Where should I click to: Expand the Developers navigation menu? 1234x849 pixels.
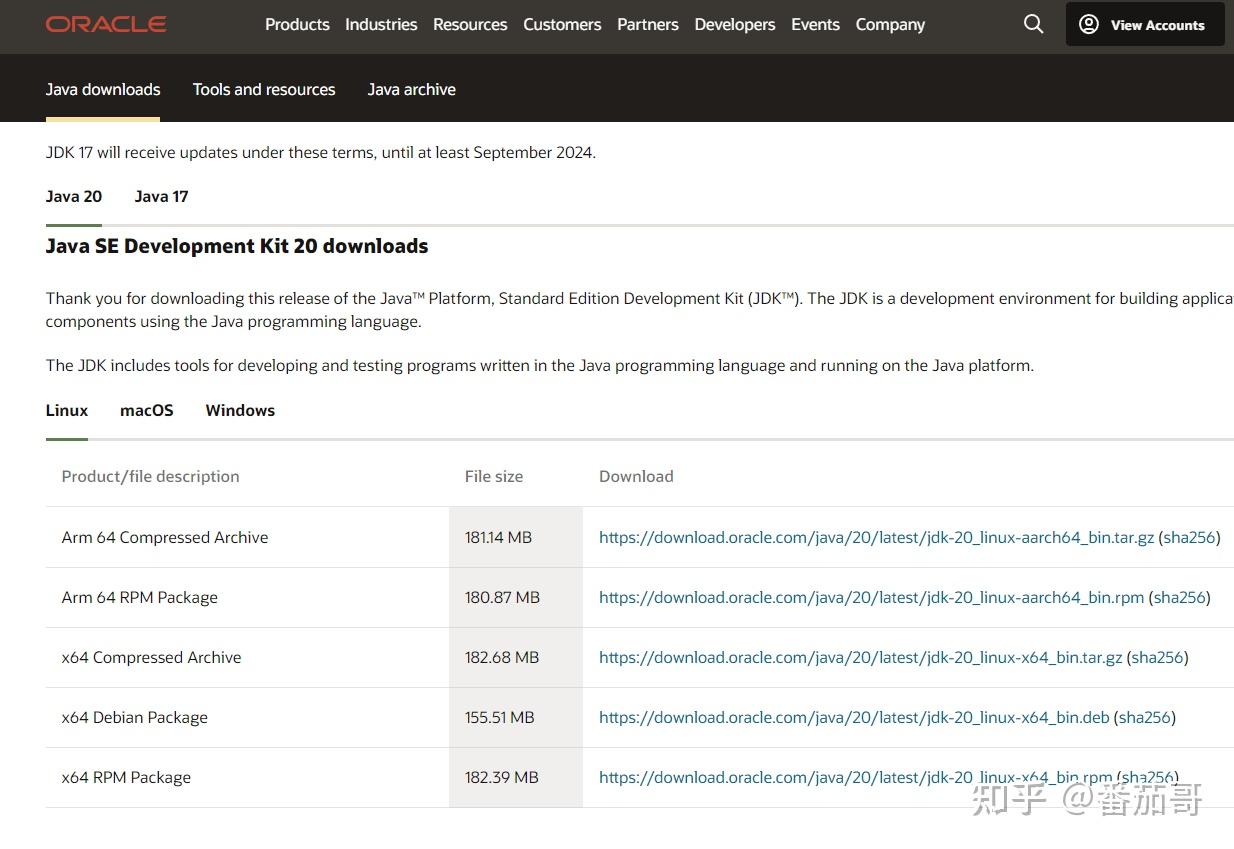click(x=734, y=24)
